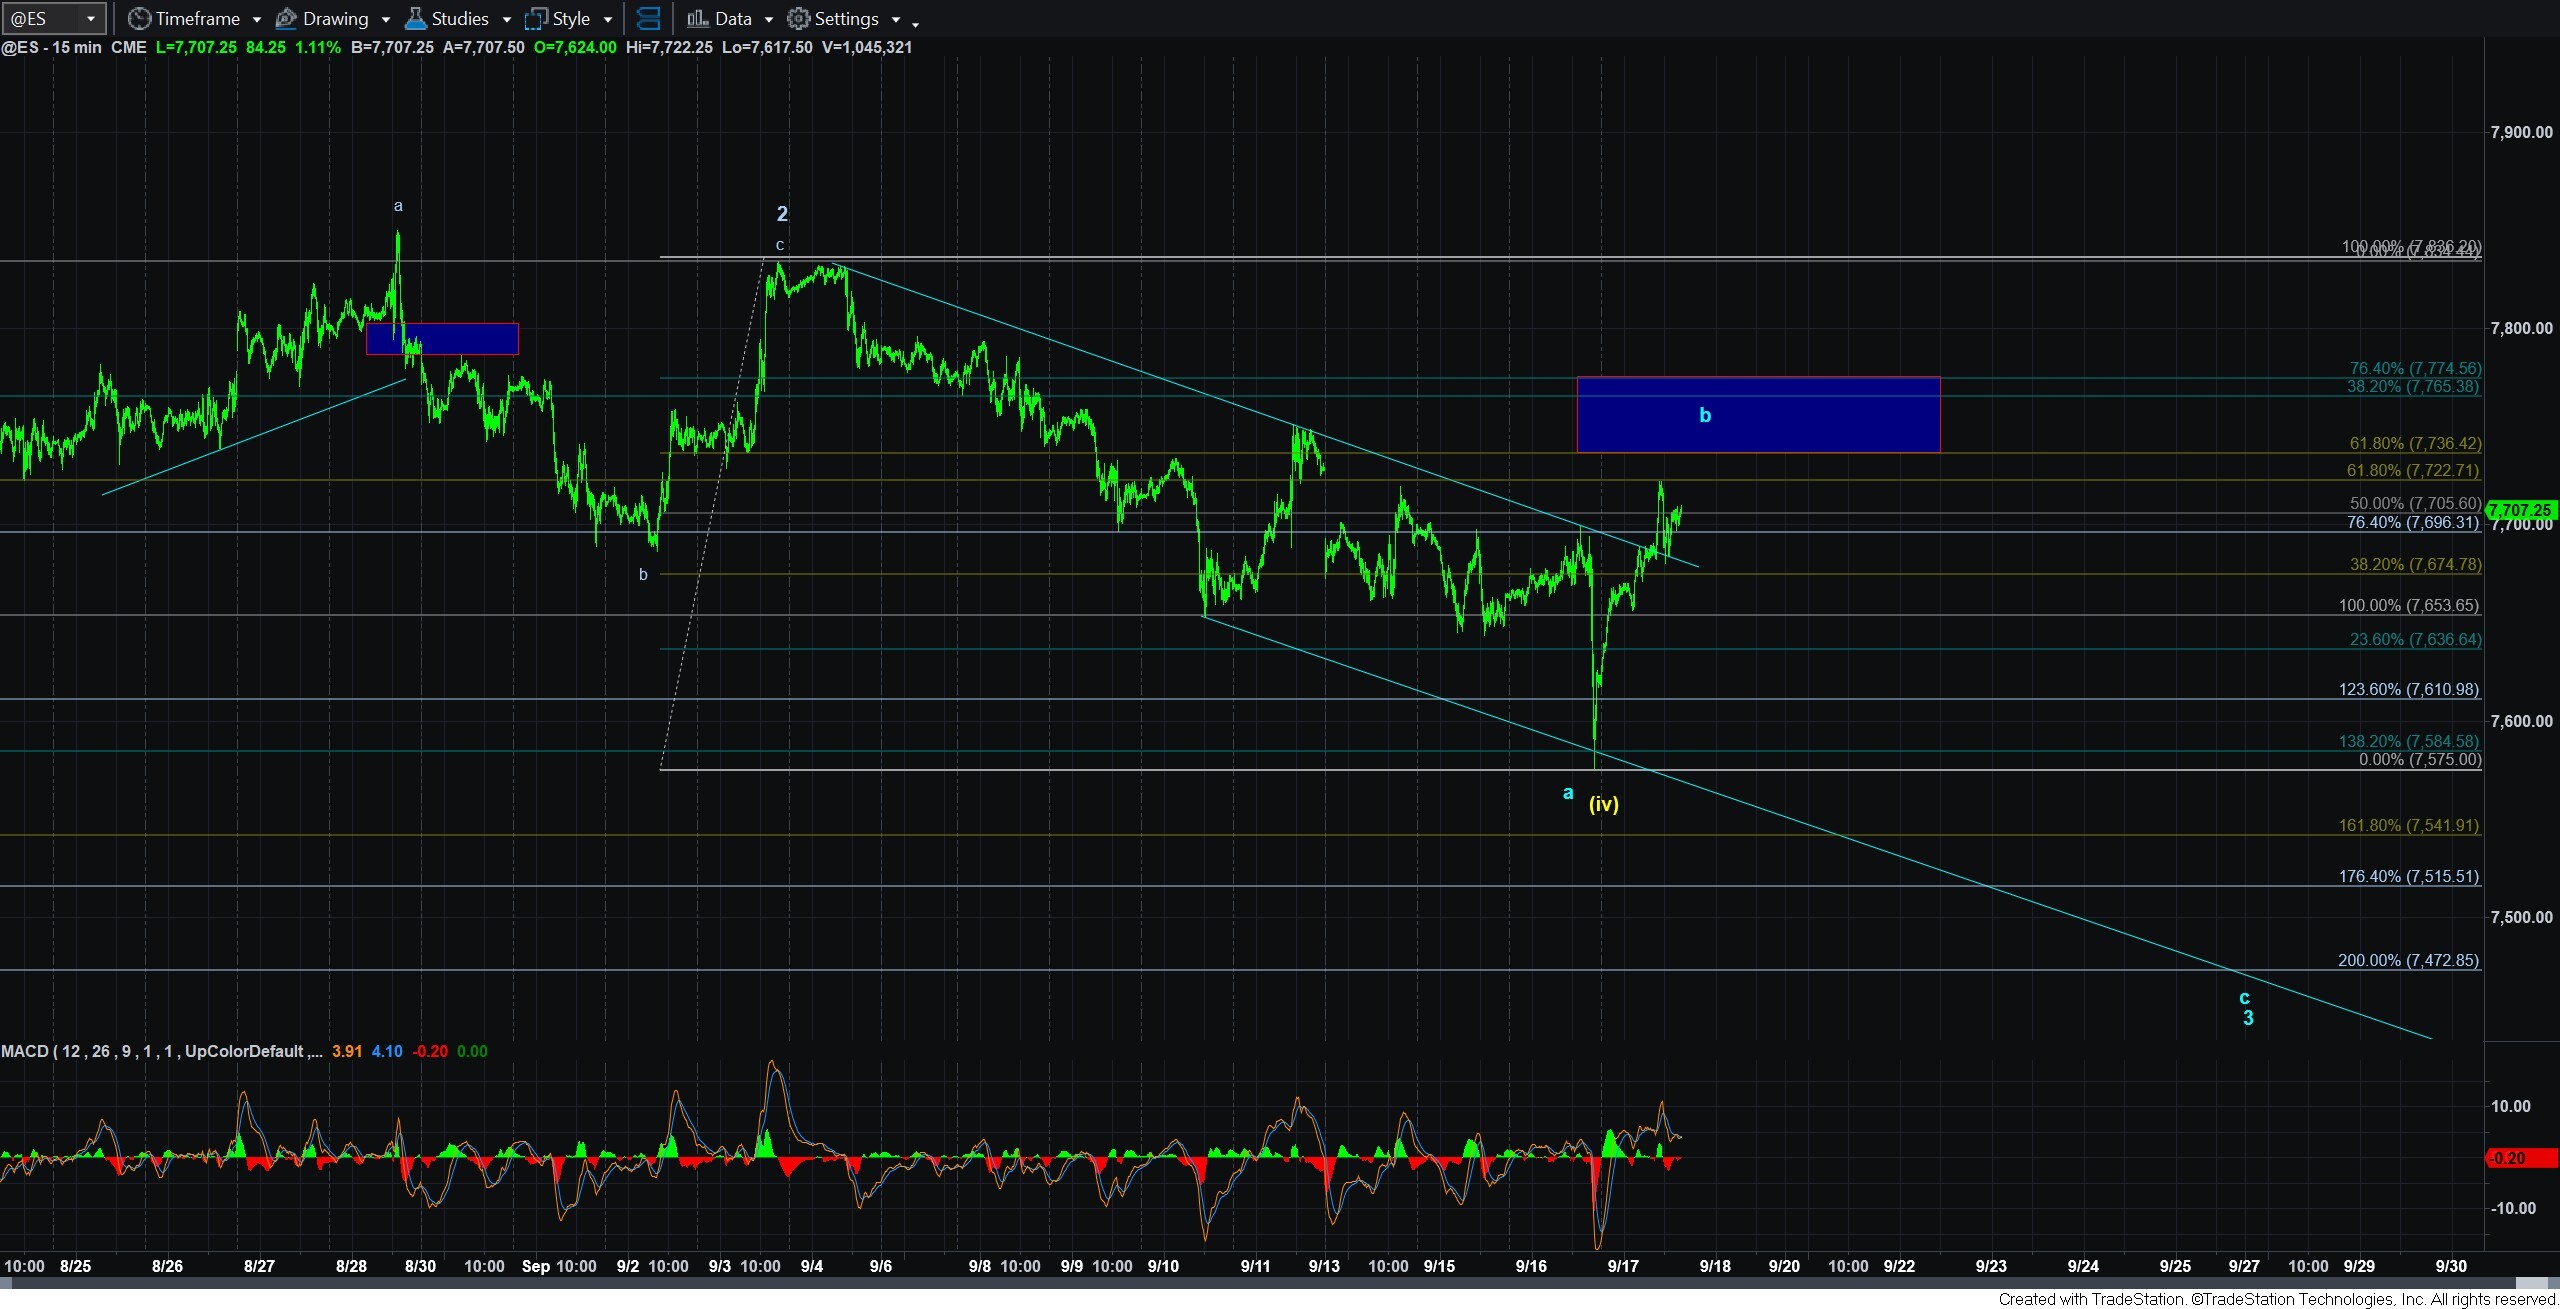Click the 7,707.25 current price tag

pyautogui.click(x=2522, y=510)
